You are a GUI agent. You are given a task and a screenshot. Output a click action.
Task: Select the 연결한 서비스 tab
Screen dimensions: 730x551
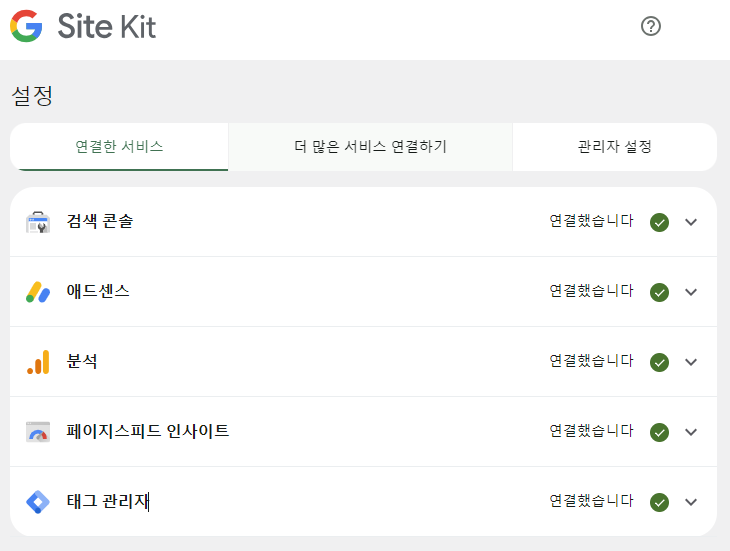point(119,147)
